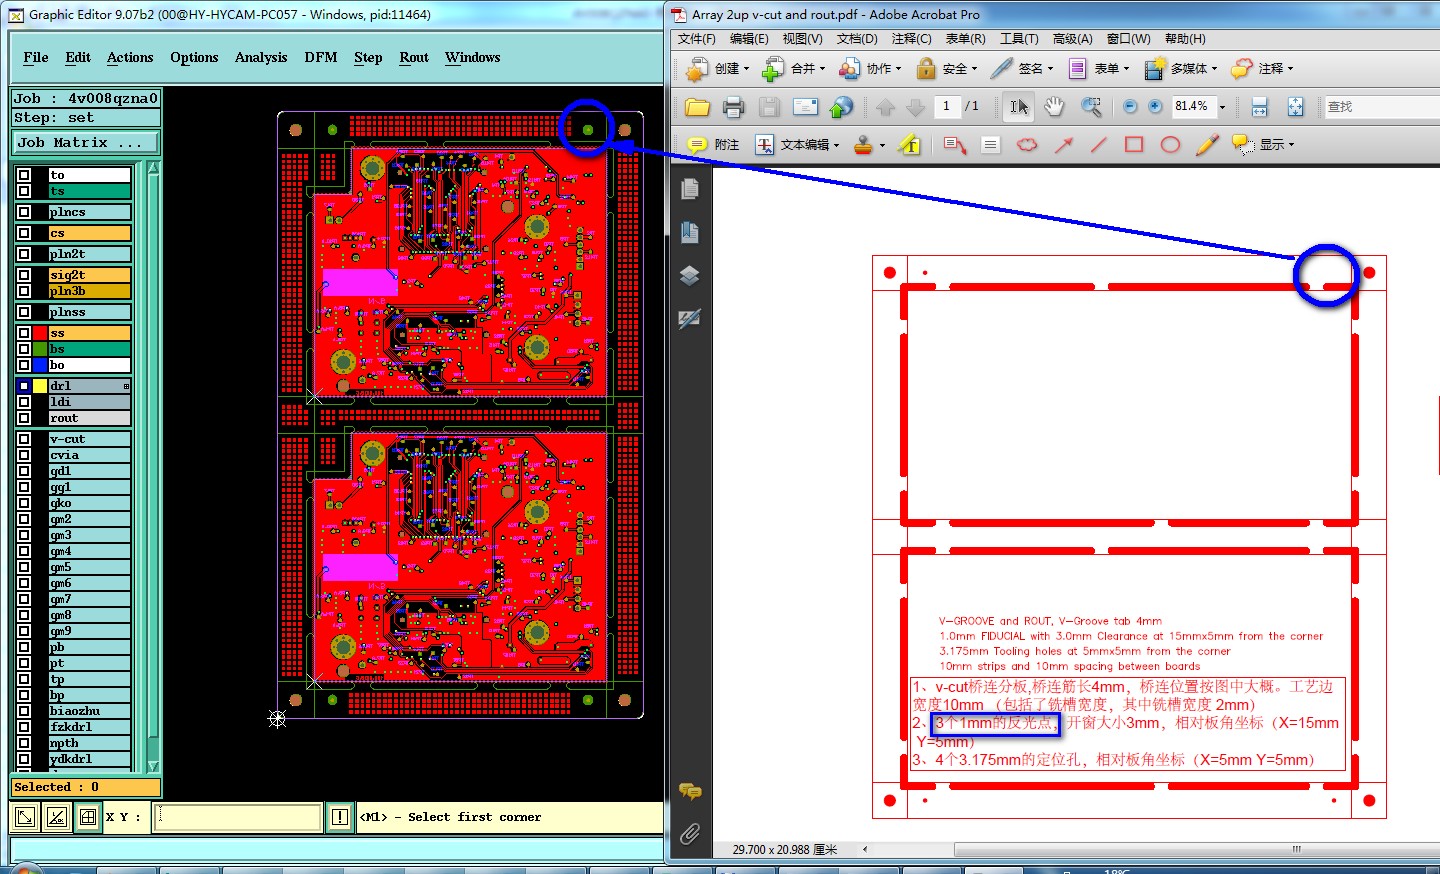This screenshot has width=1440, height=874.
Task: Click the Print icon in Acrobat
Action: 733,107
